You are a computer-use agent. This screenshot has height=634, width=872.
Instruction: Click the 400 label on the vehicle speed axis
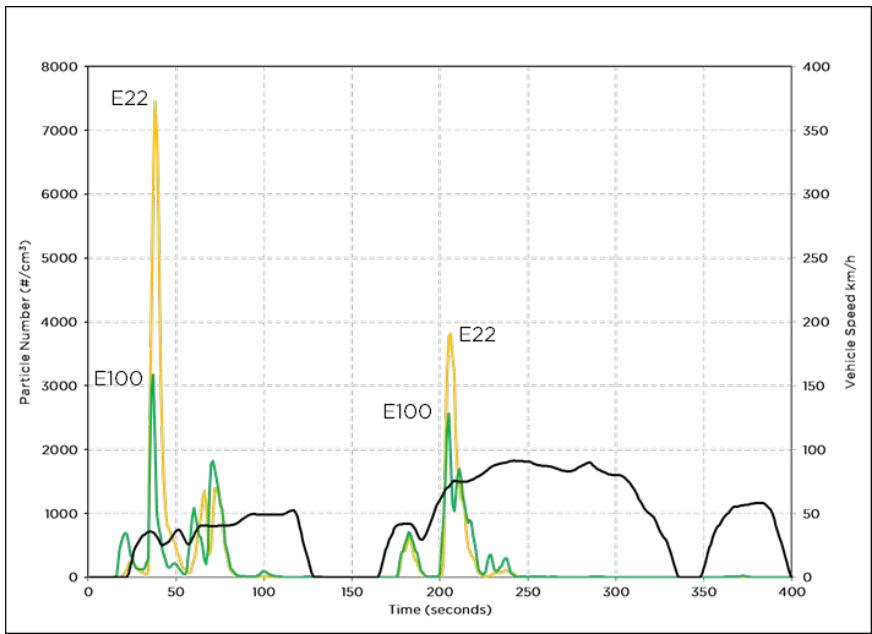pyautogui.click(x=816, y=67)
